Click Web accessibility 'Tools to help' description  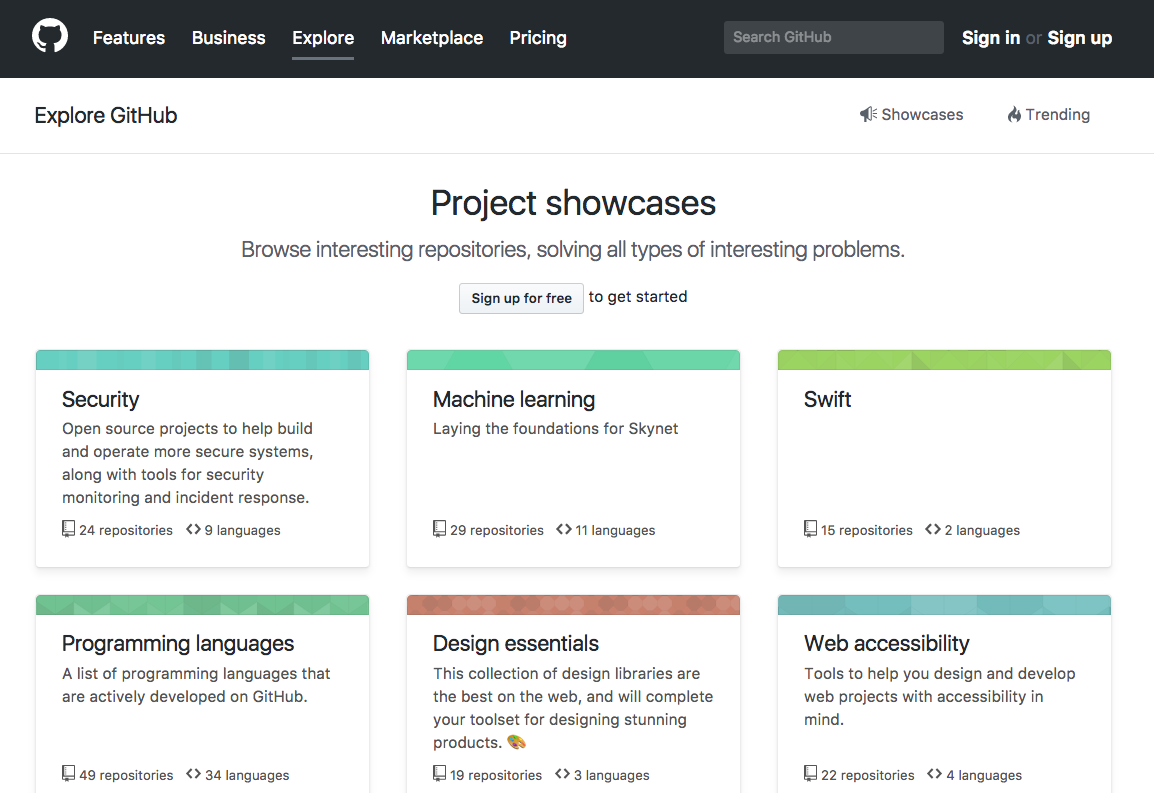940,696
